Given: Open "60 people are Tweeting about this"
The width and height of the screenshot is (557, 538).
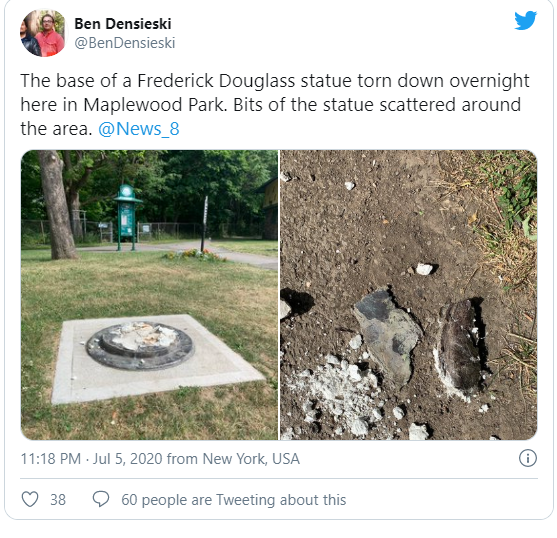Looking at the screenshot, I should [x=234, y=500].
